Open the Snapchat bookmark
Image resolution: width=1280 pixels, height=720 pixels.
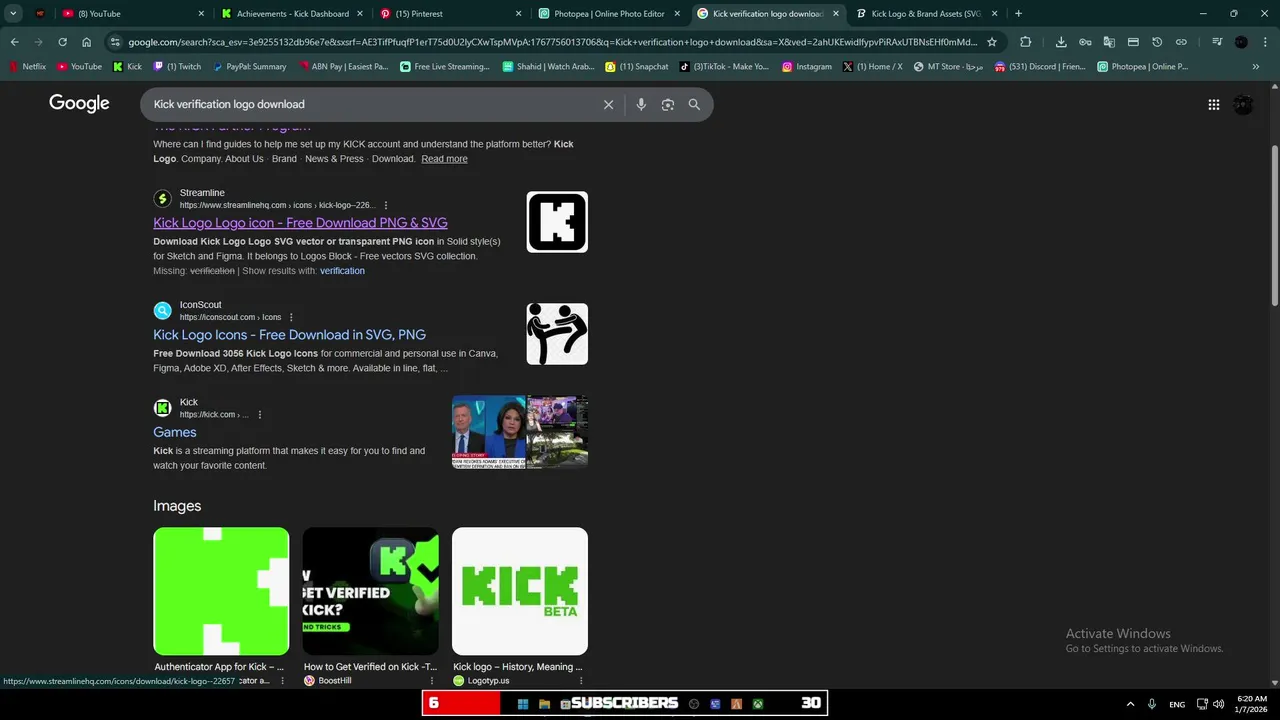coord(637,67)
